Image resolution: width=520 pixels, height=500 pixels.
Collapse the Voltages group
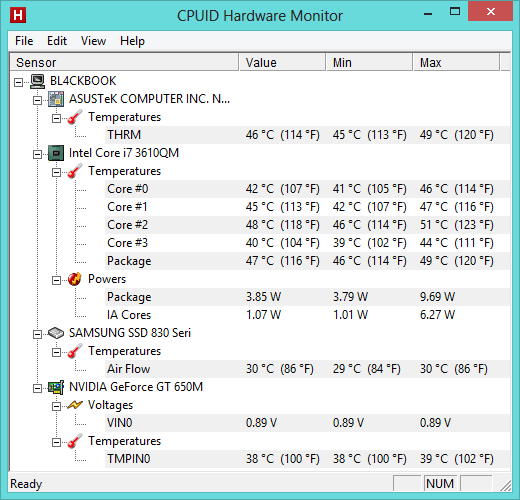coord(57,406)
